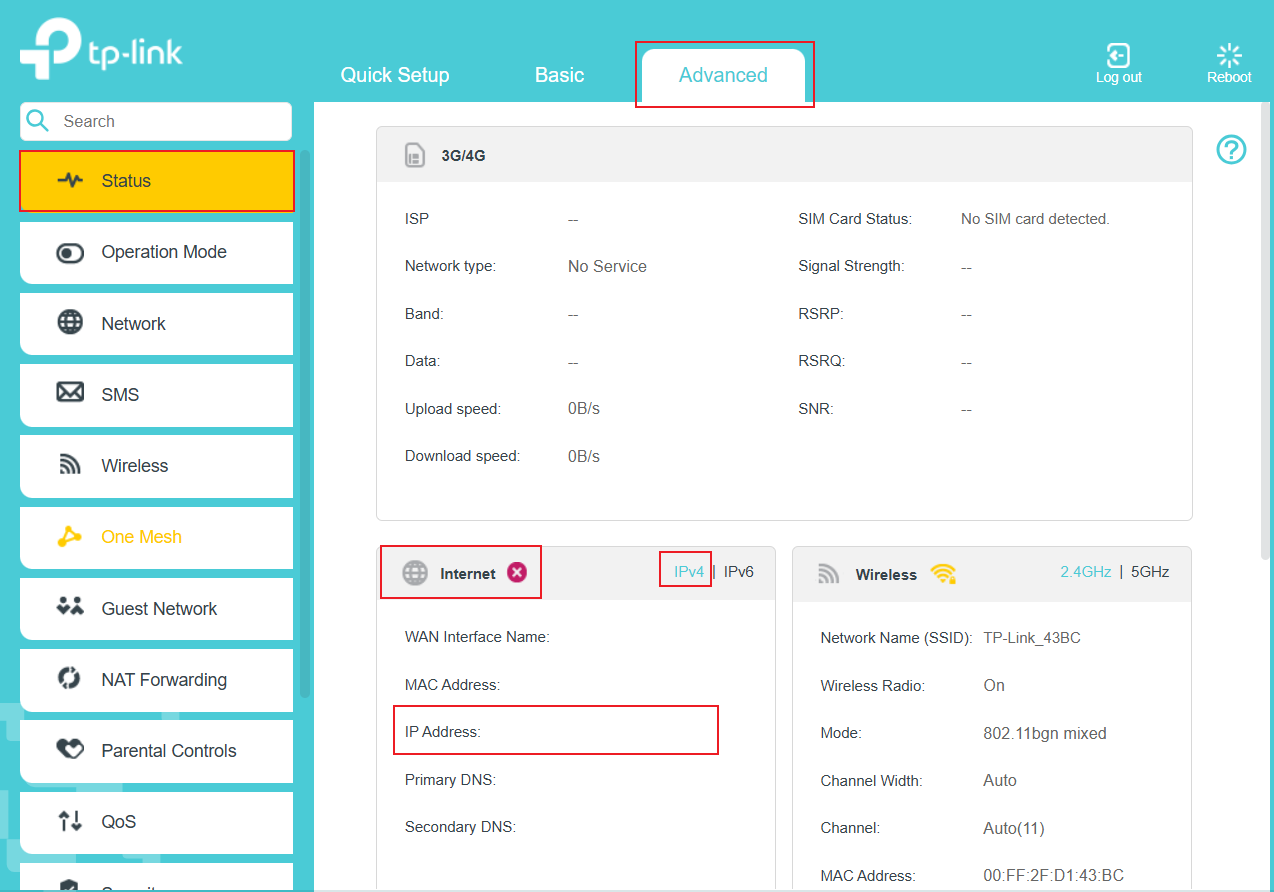The width and height of the screenshot is (1274, 892).
Task: Switch the Internet card to IPv6
Action: (738, 571)
